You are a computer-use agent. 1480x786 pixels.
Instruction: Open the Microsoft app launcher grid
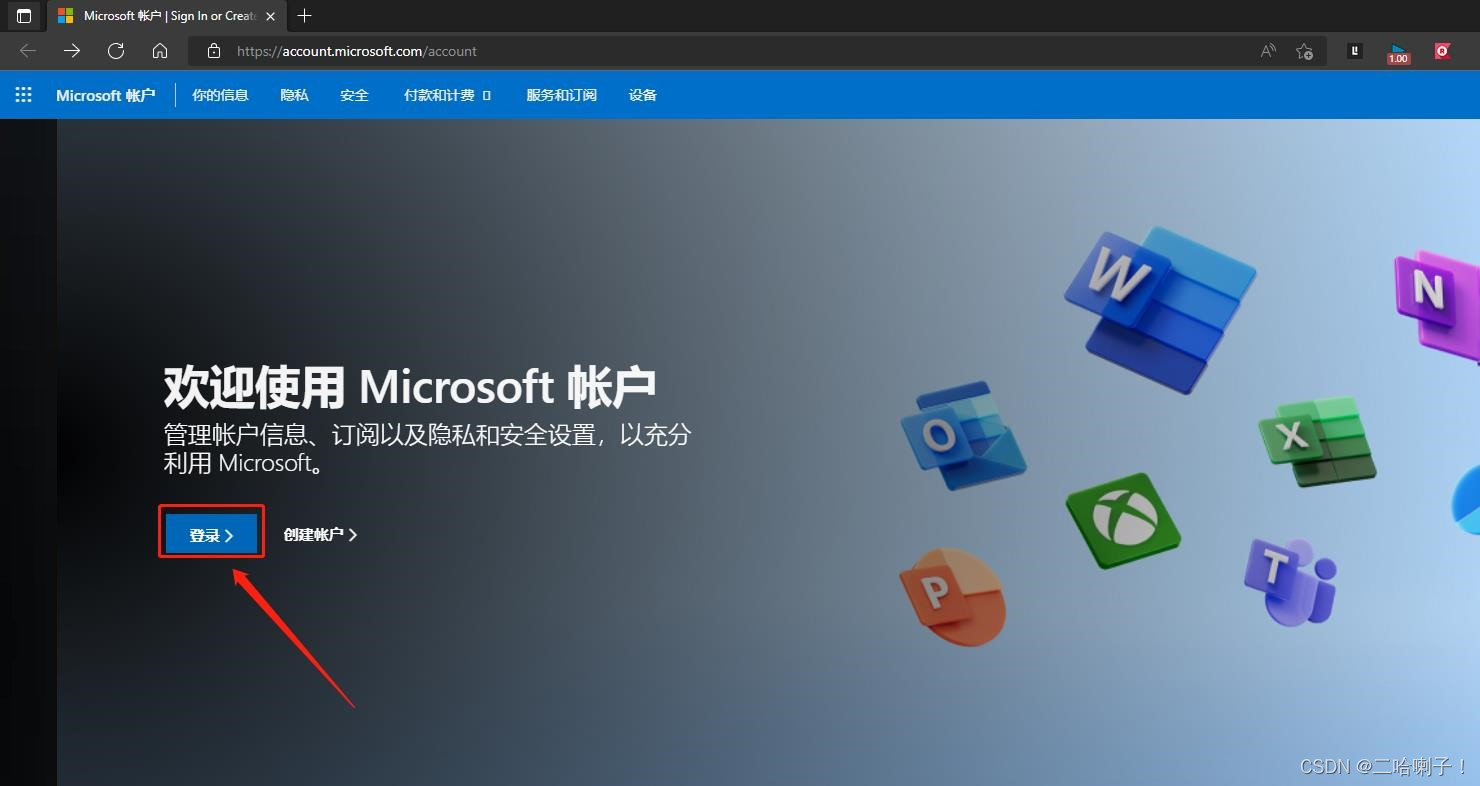coord(24,95)
